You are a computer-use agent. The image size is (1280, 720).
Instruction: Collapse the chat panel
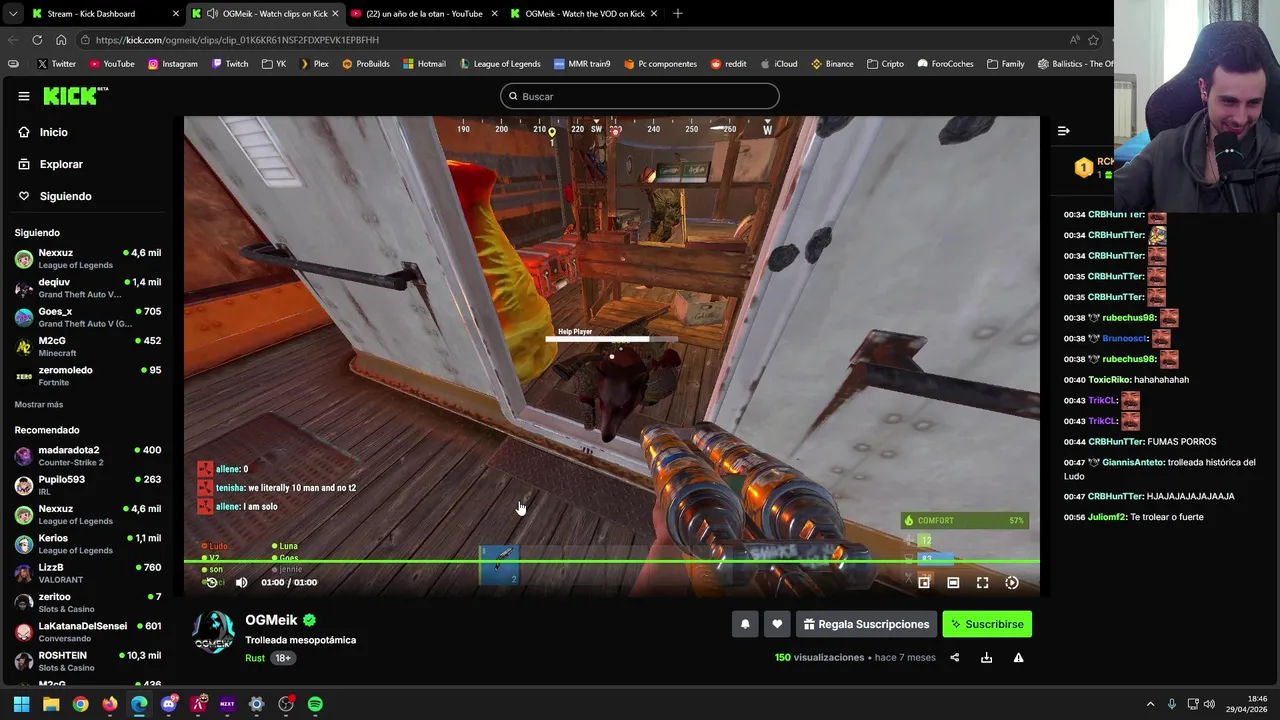[x=1063, y=131]
